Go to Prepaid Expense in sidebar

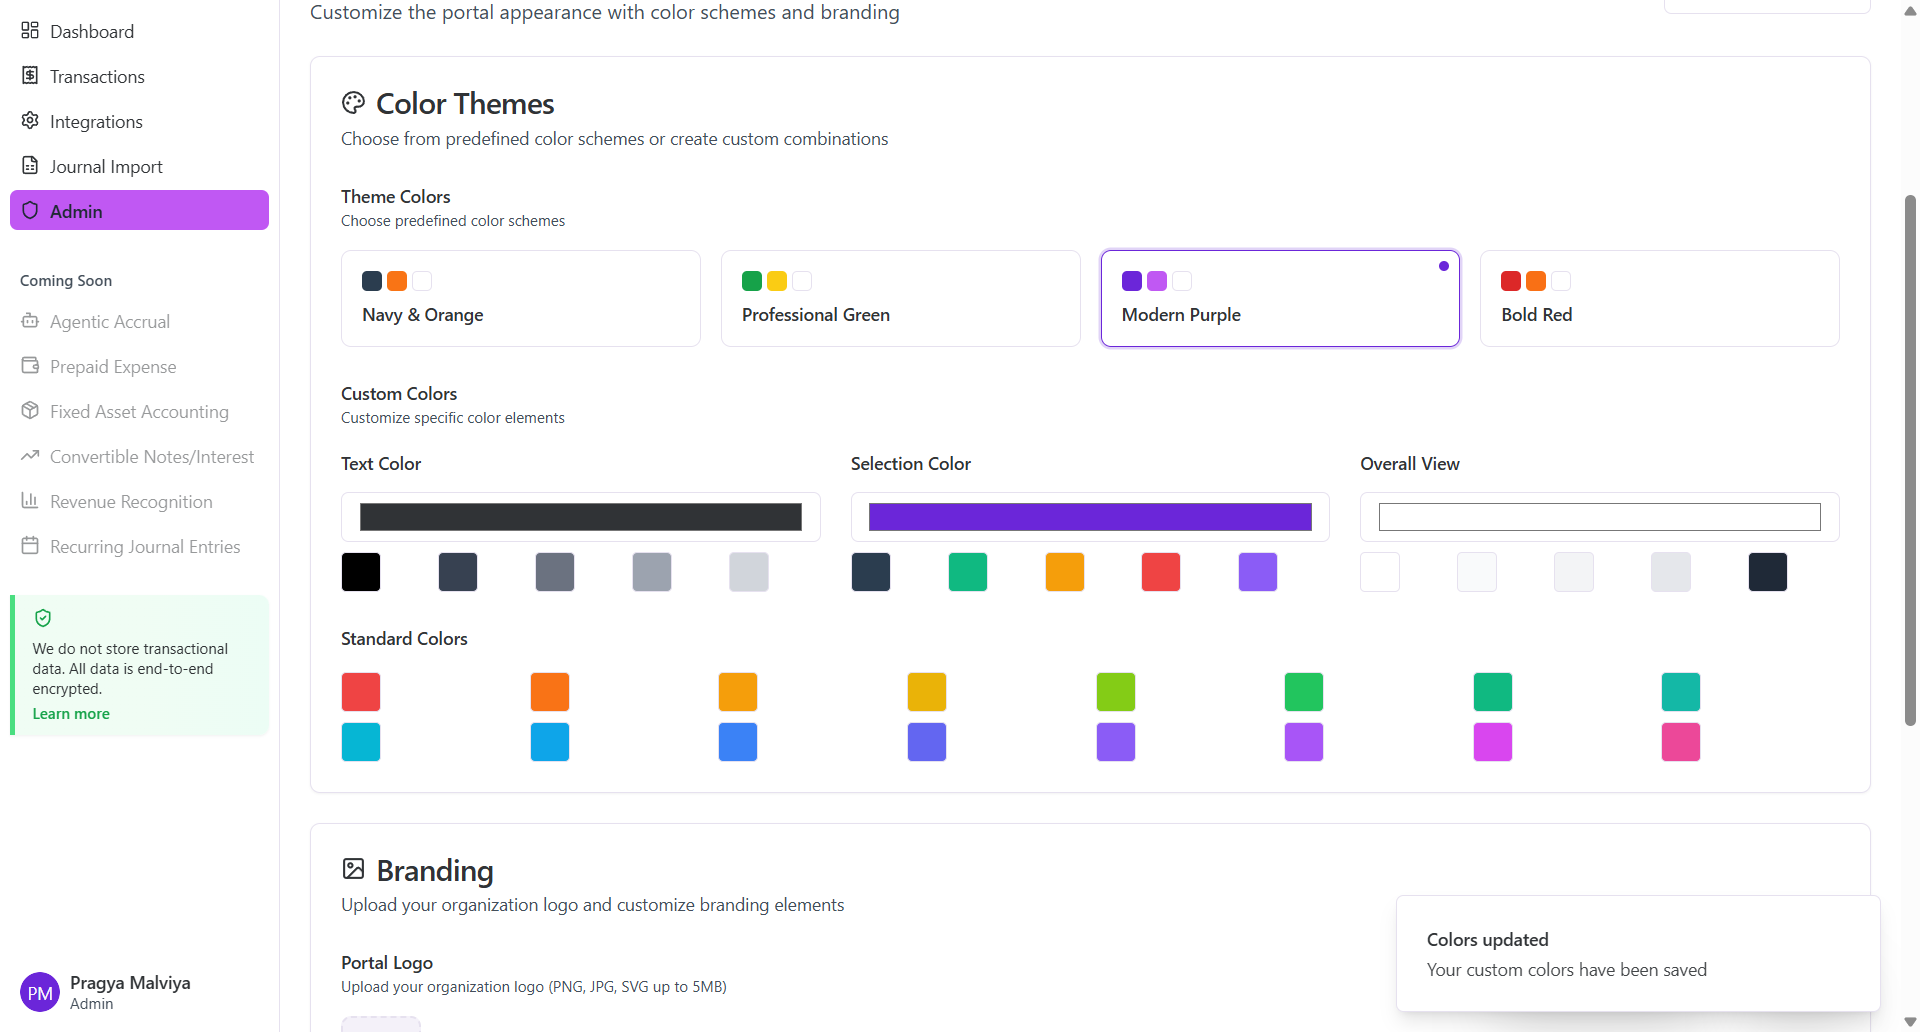113,367
